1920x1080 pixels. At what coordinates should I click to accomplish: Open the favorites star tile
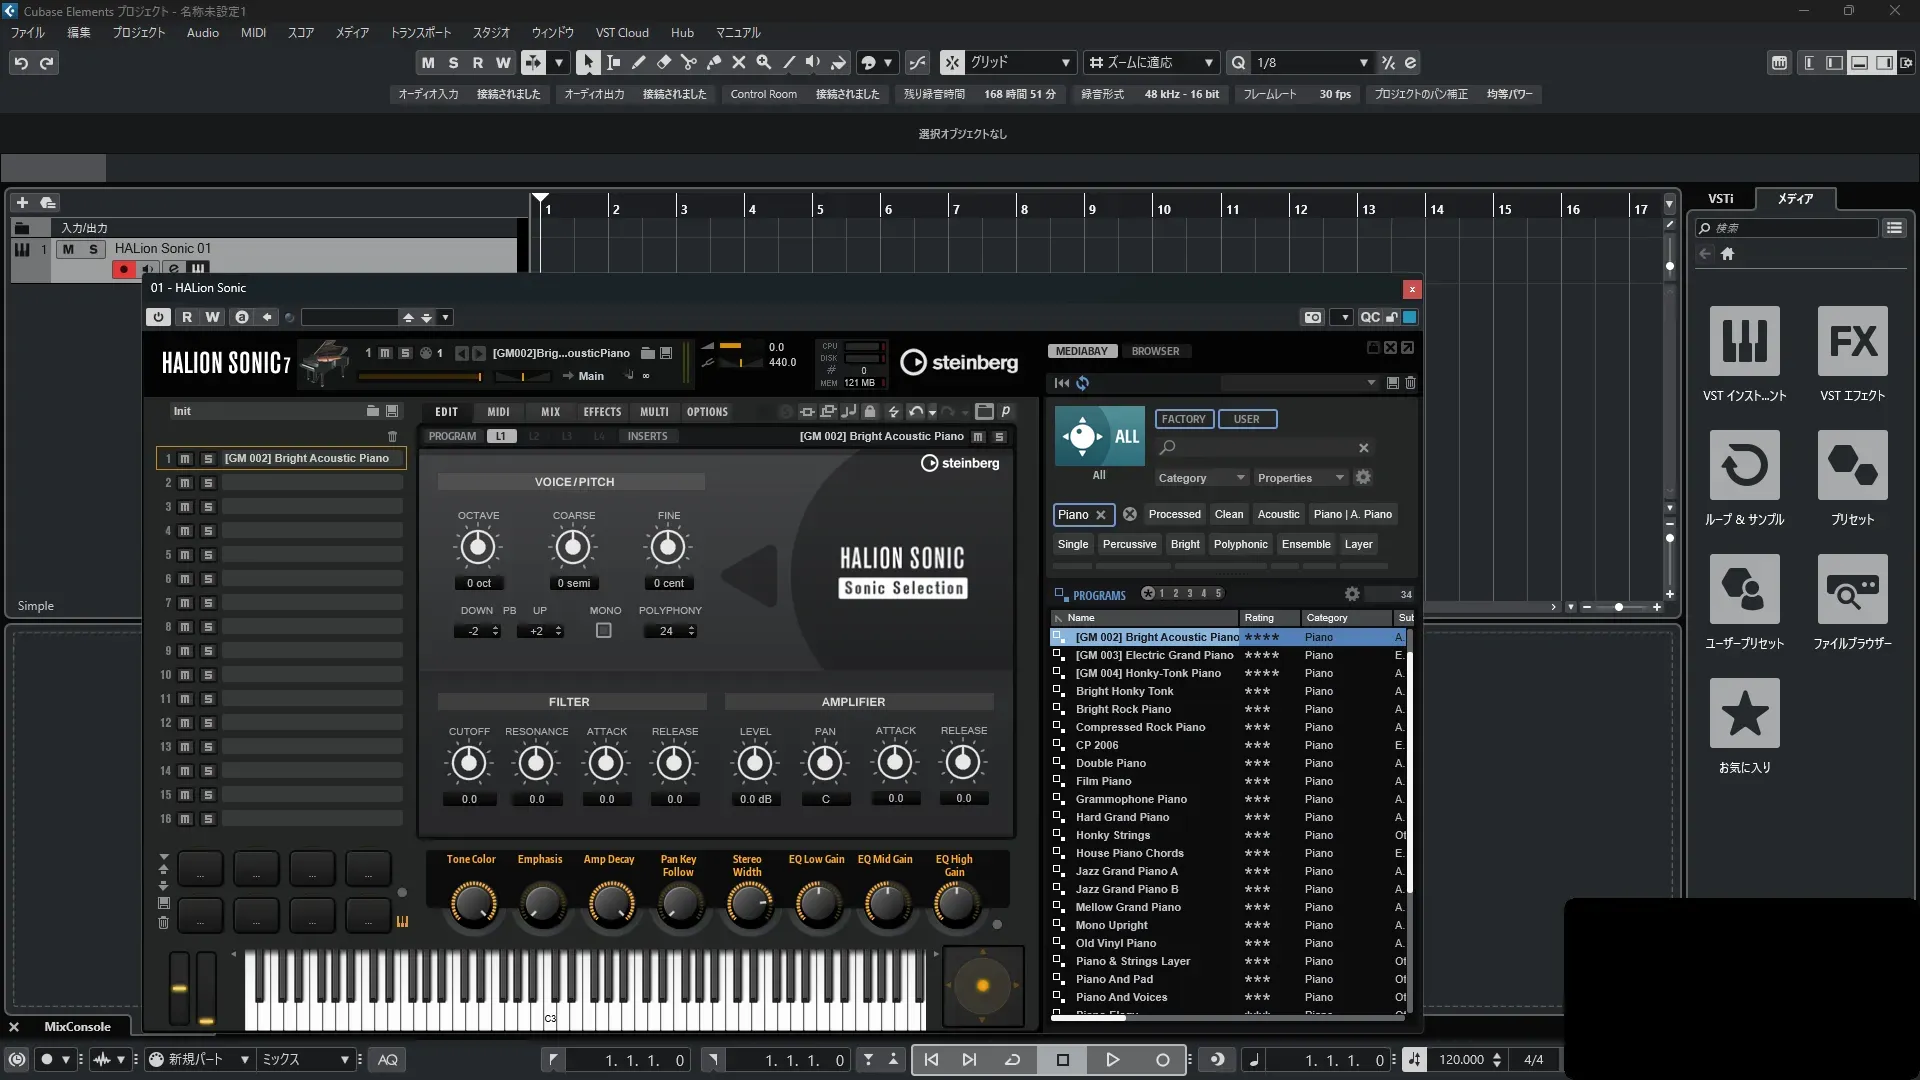pos(1744,713)
